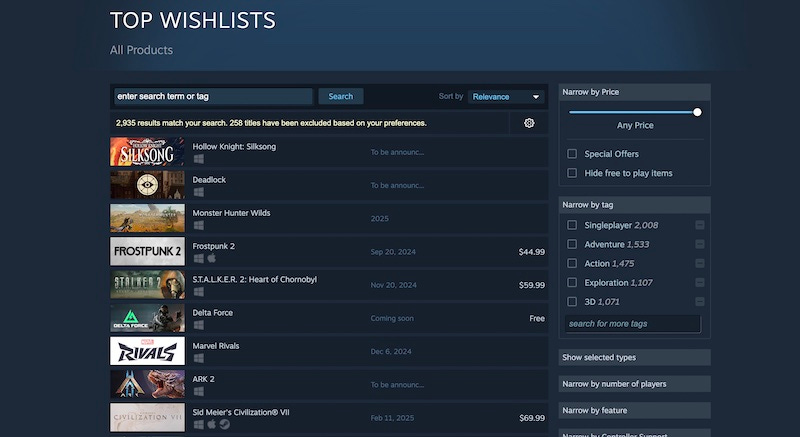Screen dimensions: 800x437
Task: Click the Marvel Rivals thumbnail
Action: pos(147,351)
